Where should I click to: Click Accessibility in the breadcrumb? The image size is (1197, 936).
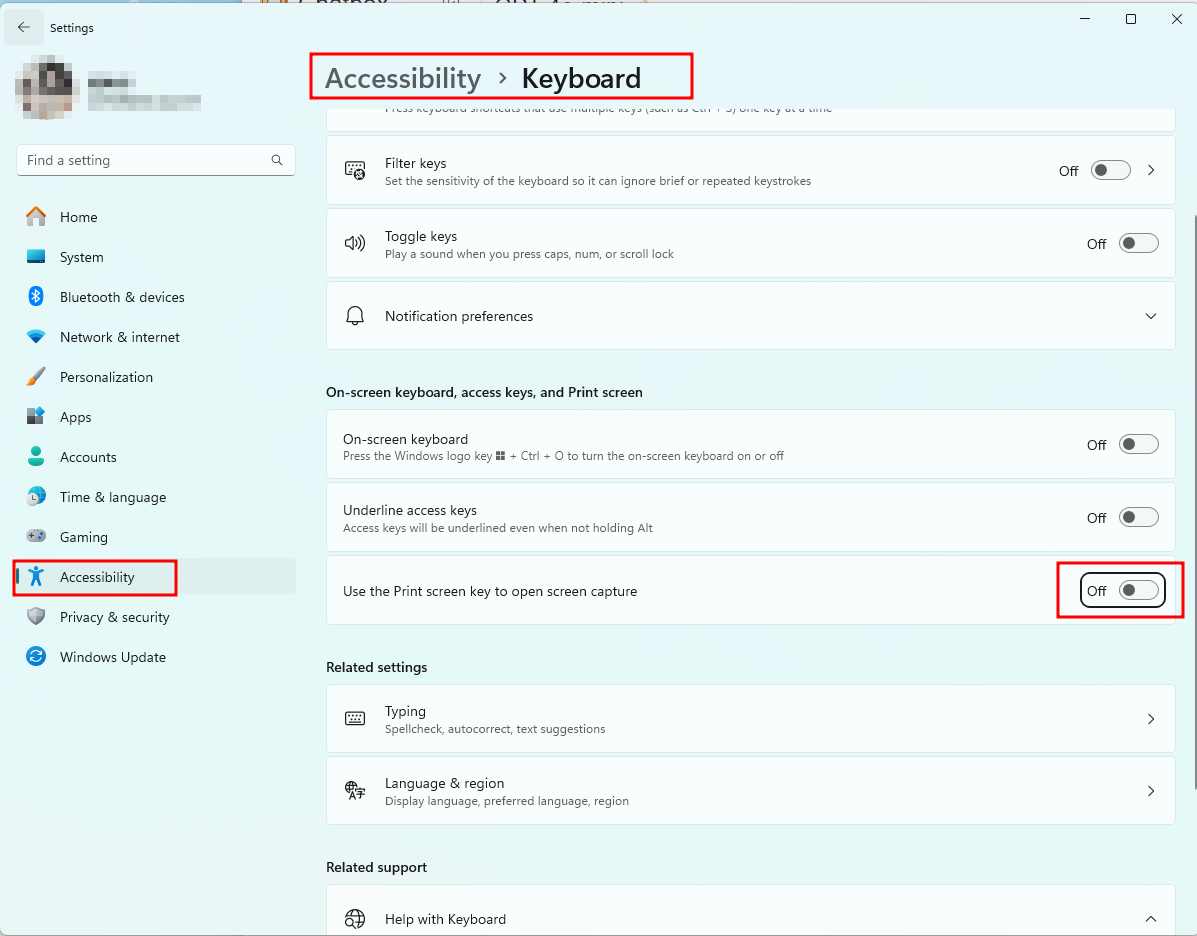click(x=403, y=78)
